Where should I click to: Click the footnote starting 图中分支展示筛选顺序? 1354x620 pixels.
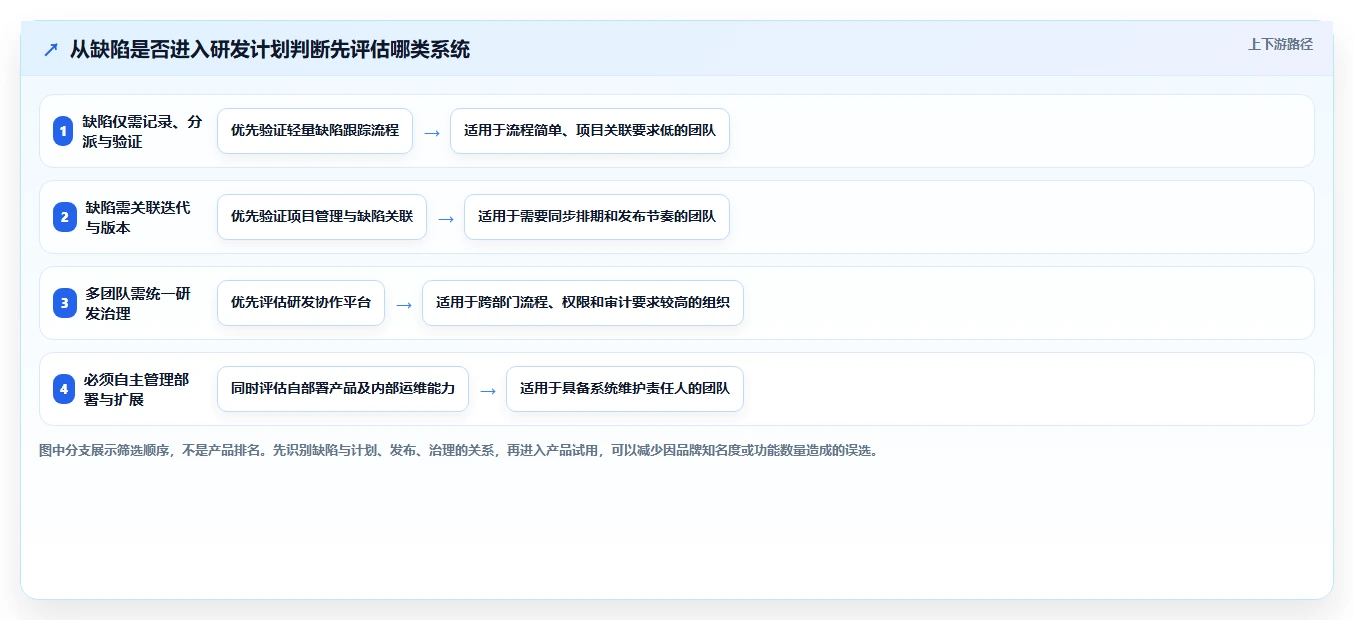click(459, 451)
